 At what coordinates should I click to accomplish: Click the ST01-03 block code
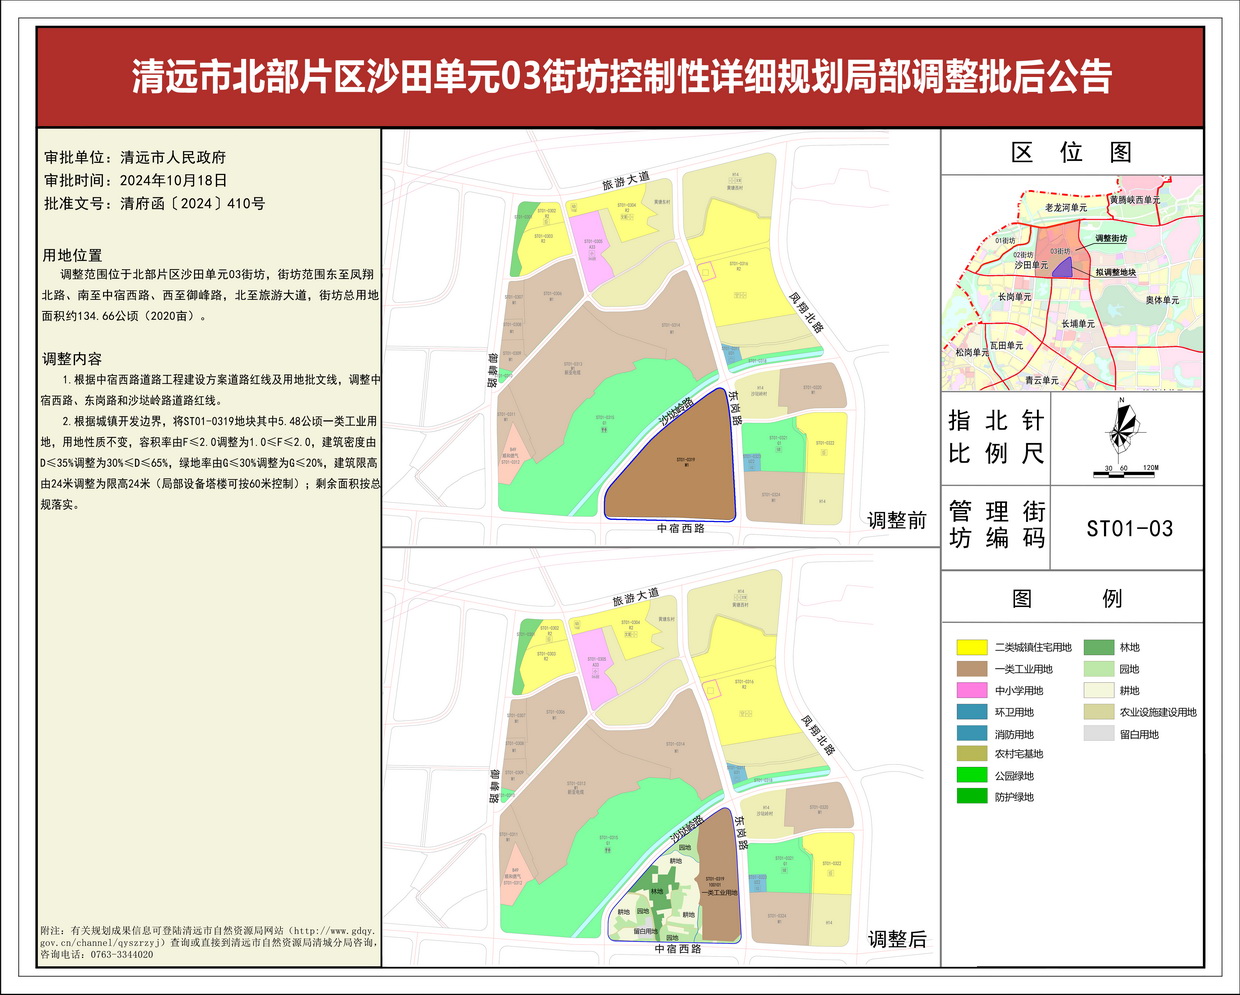tap(1129, 529)
